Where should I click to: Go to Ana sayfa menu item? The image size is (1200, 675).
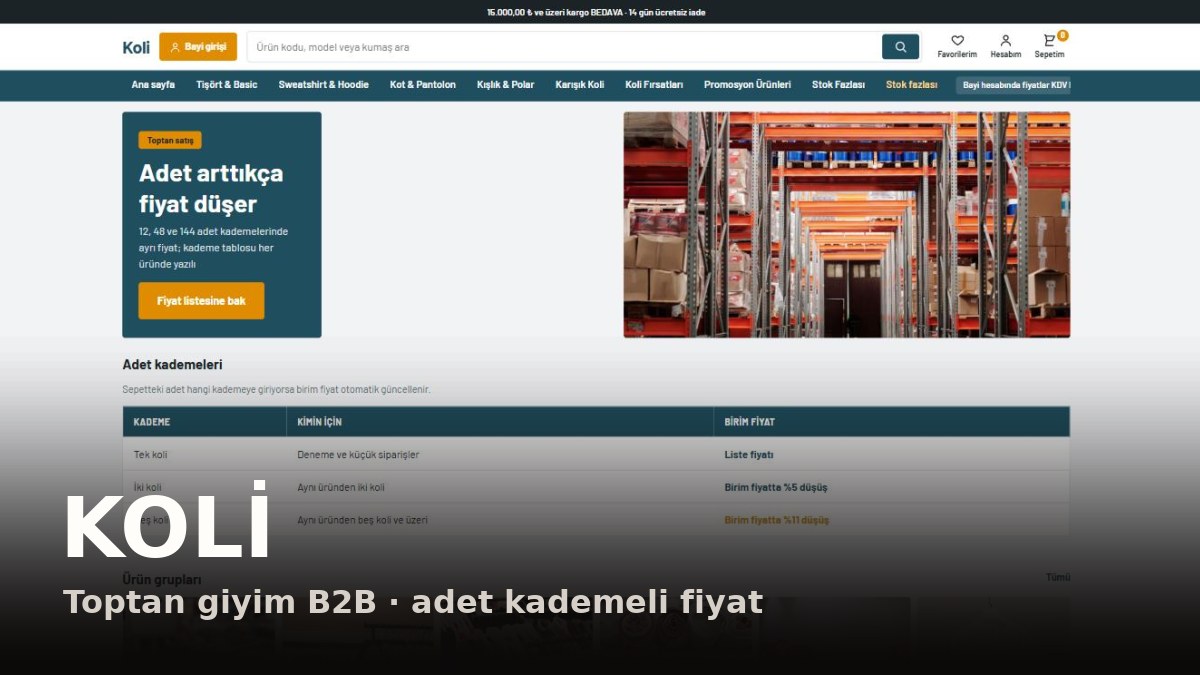click(153, 85)
